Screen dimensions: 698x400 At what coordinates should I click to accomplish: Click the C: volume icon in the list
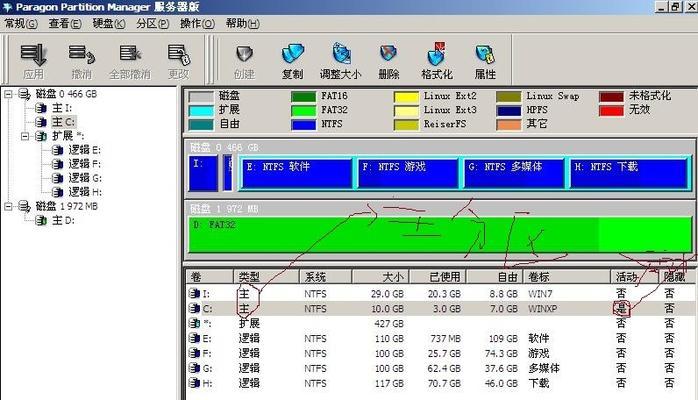click(194, 308)
